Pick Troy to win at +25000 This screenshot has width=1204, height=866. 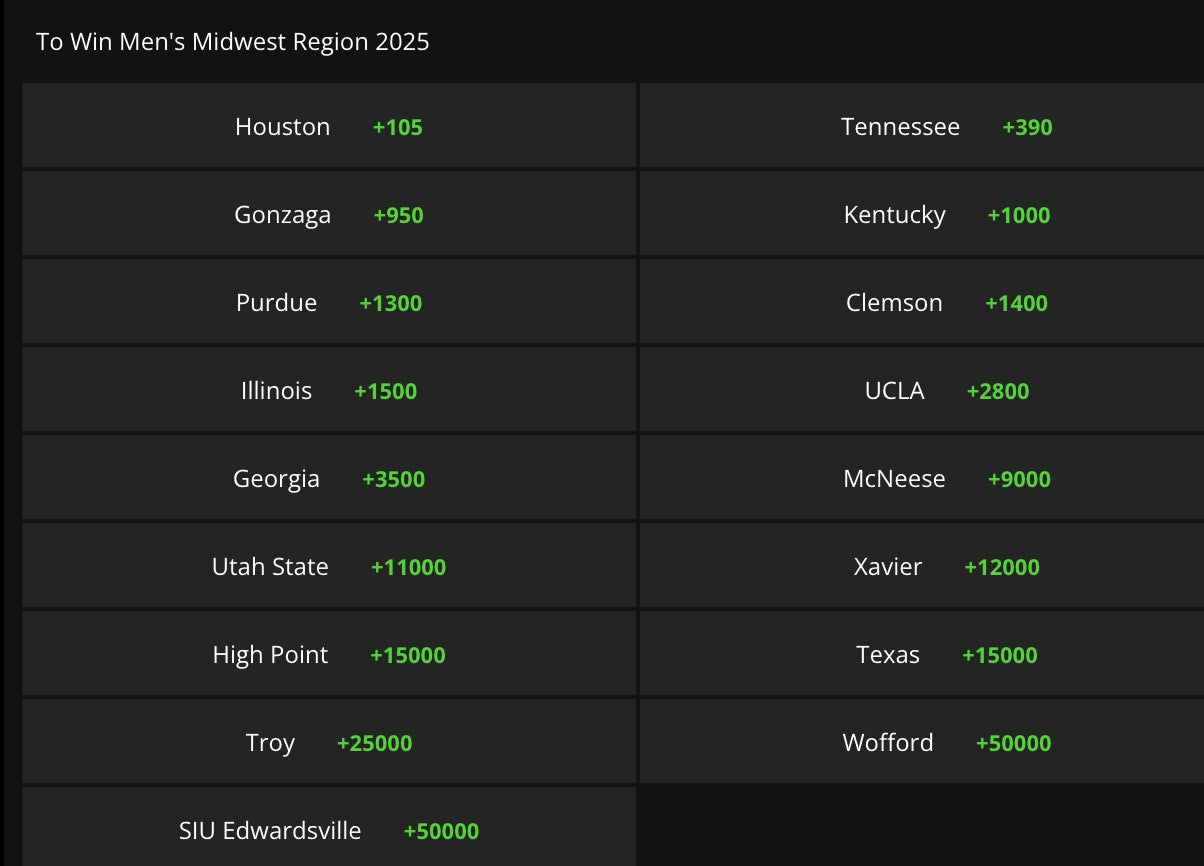[x=329, y=743]
